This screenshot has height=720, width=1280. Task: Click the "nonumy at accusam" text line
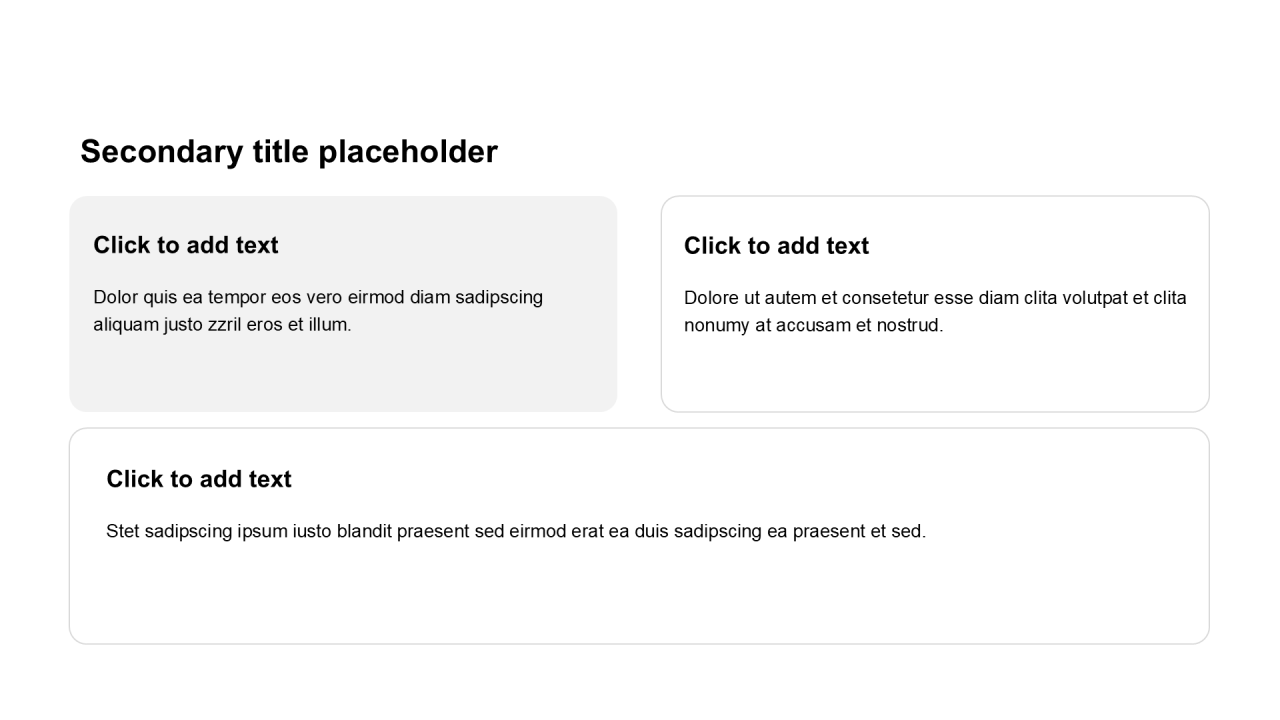point(813,326)
